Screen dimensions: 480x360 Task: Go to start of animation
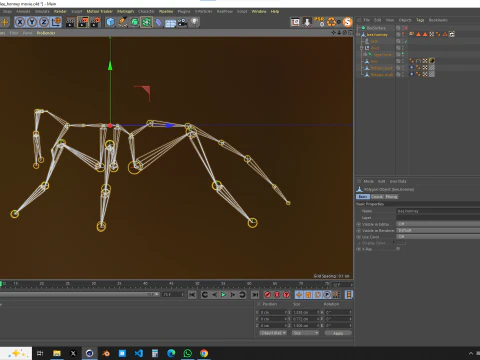[x=192, y=295]
